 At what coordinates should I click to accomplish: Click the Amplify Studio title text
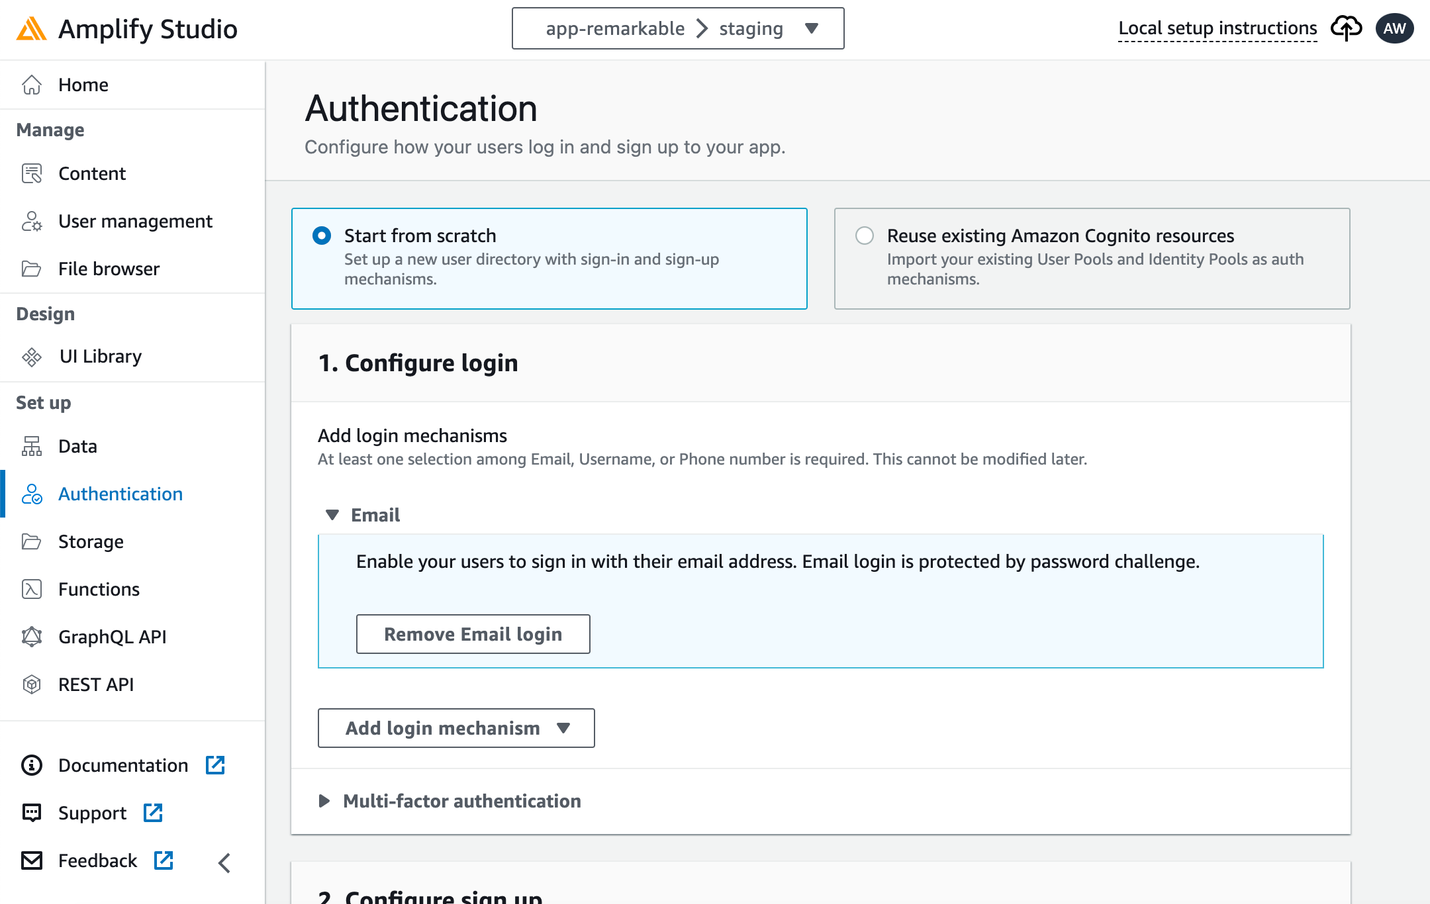point(148,29)
